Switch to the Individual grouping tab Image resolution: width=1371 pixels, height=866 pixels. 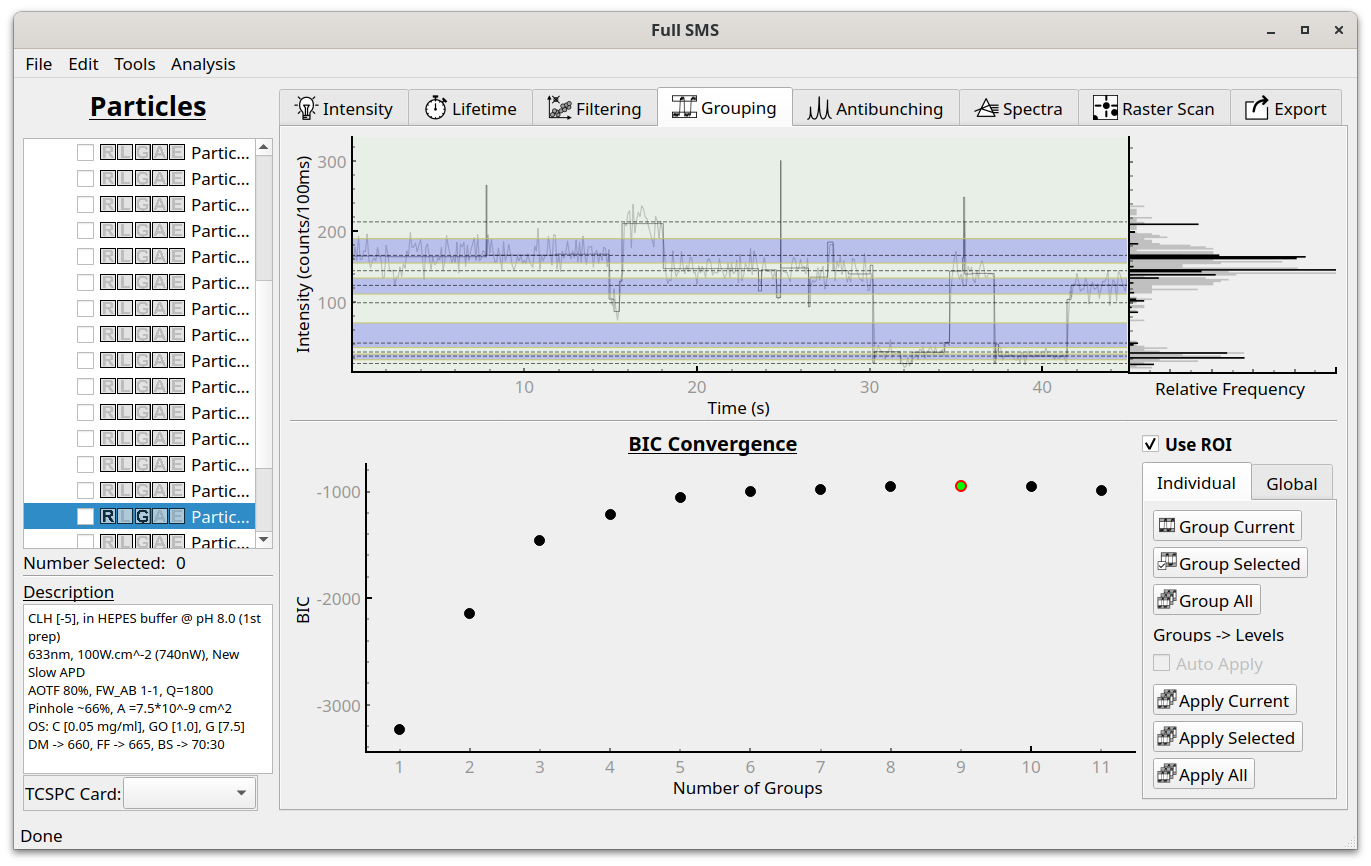click(1196, 483)
